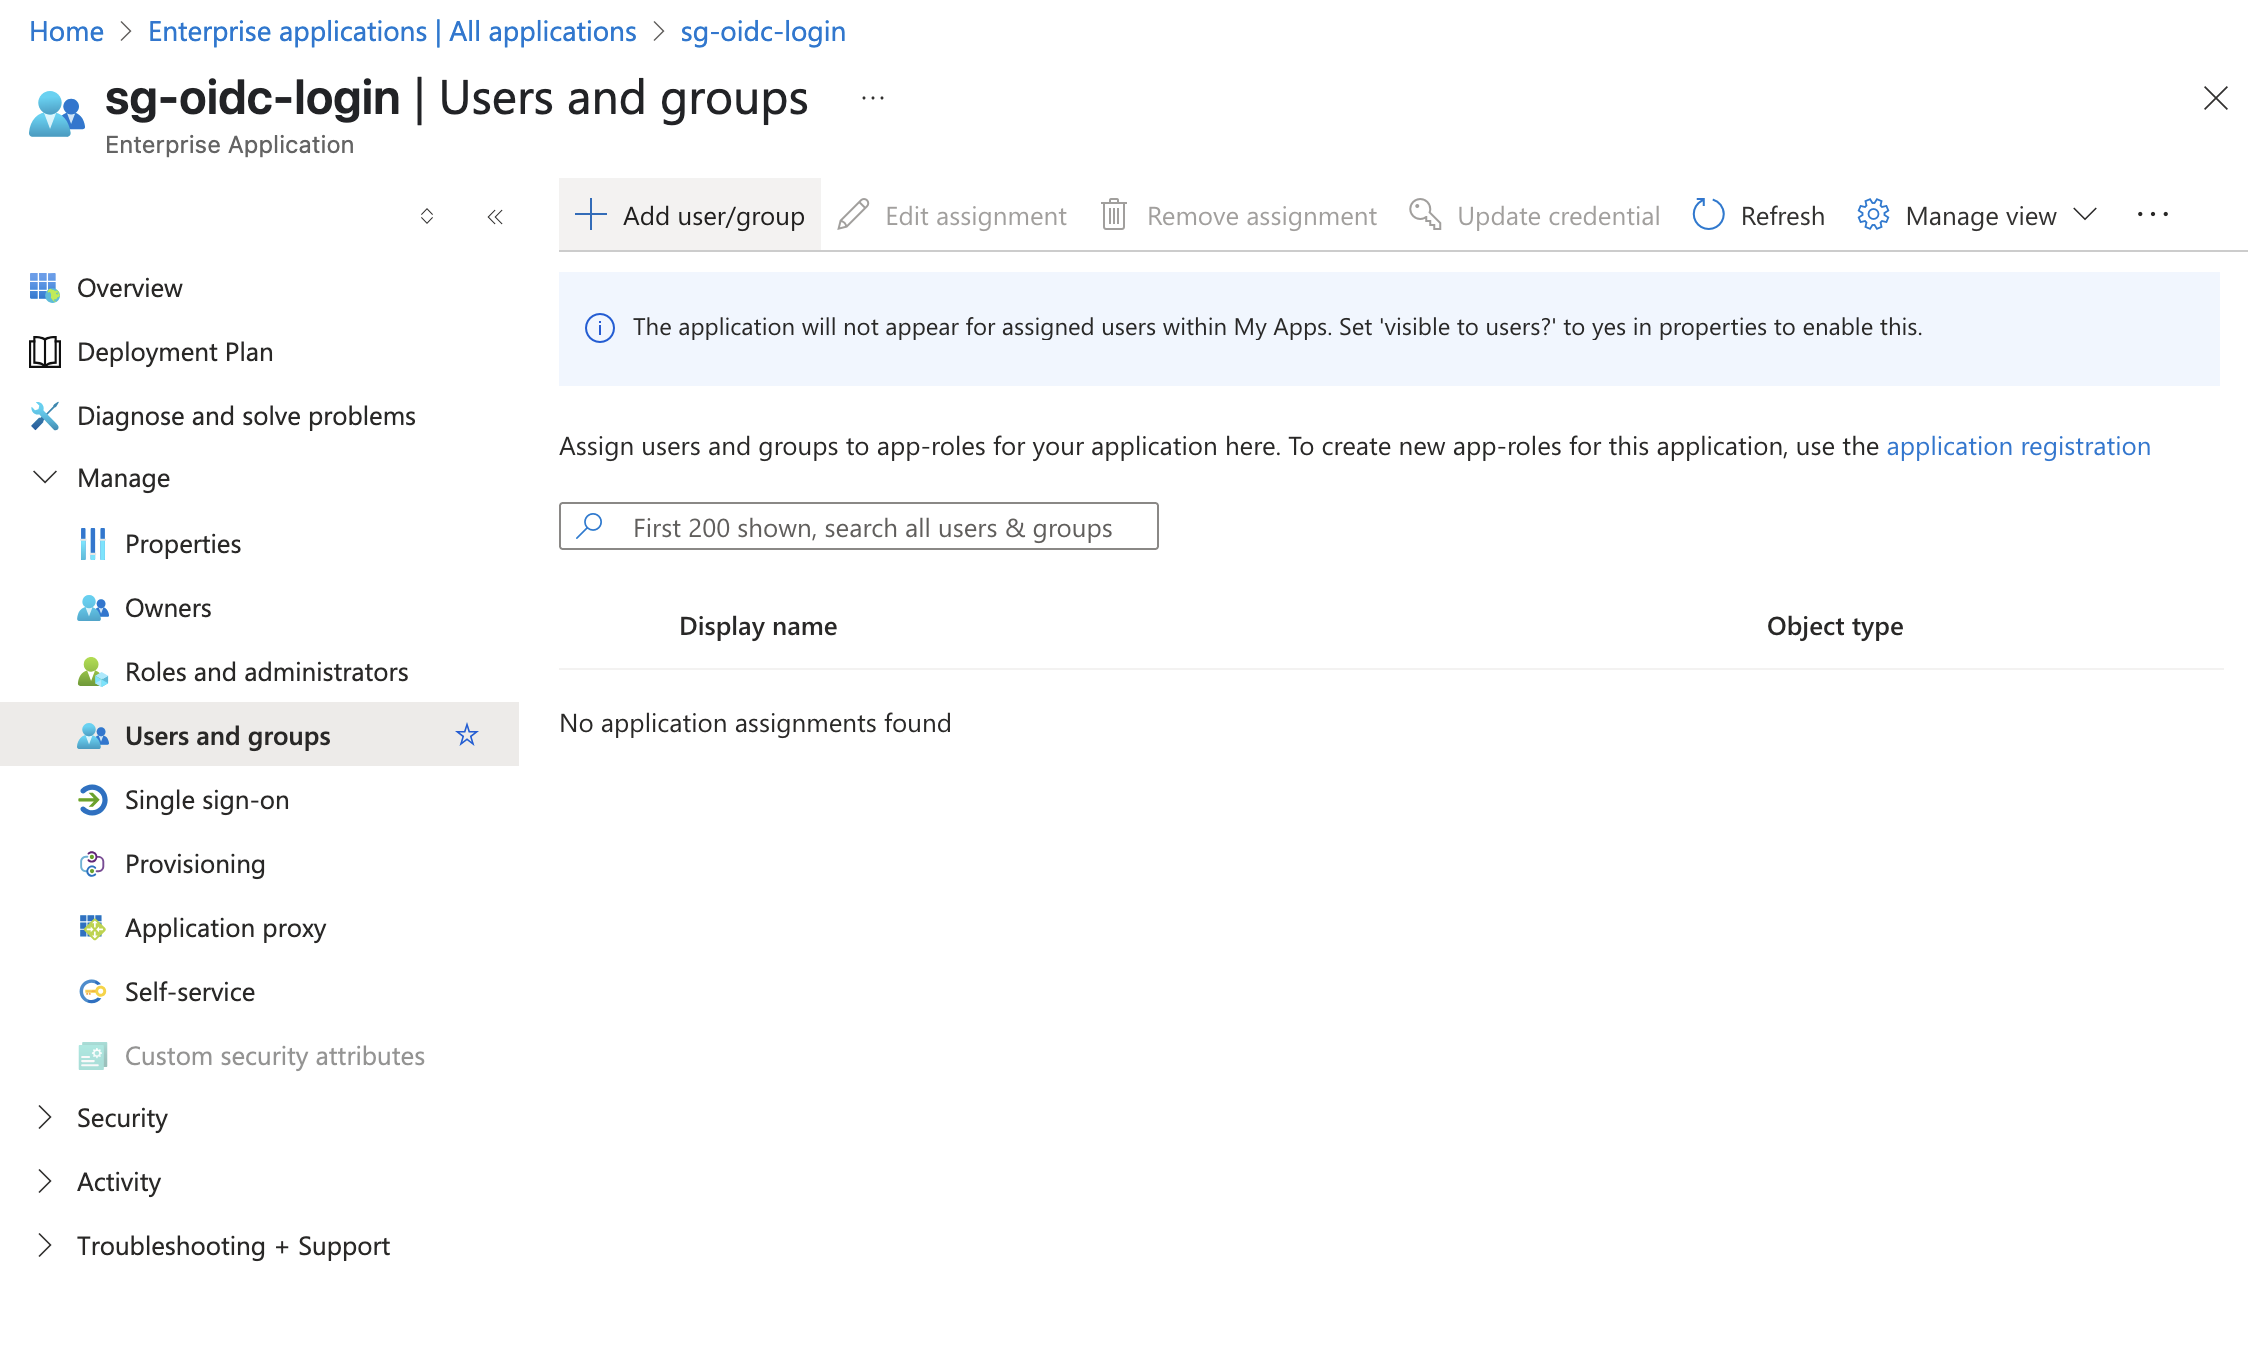
Task: Toggle the favorite star on Users and groups
Action: 466,735
